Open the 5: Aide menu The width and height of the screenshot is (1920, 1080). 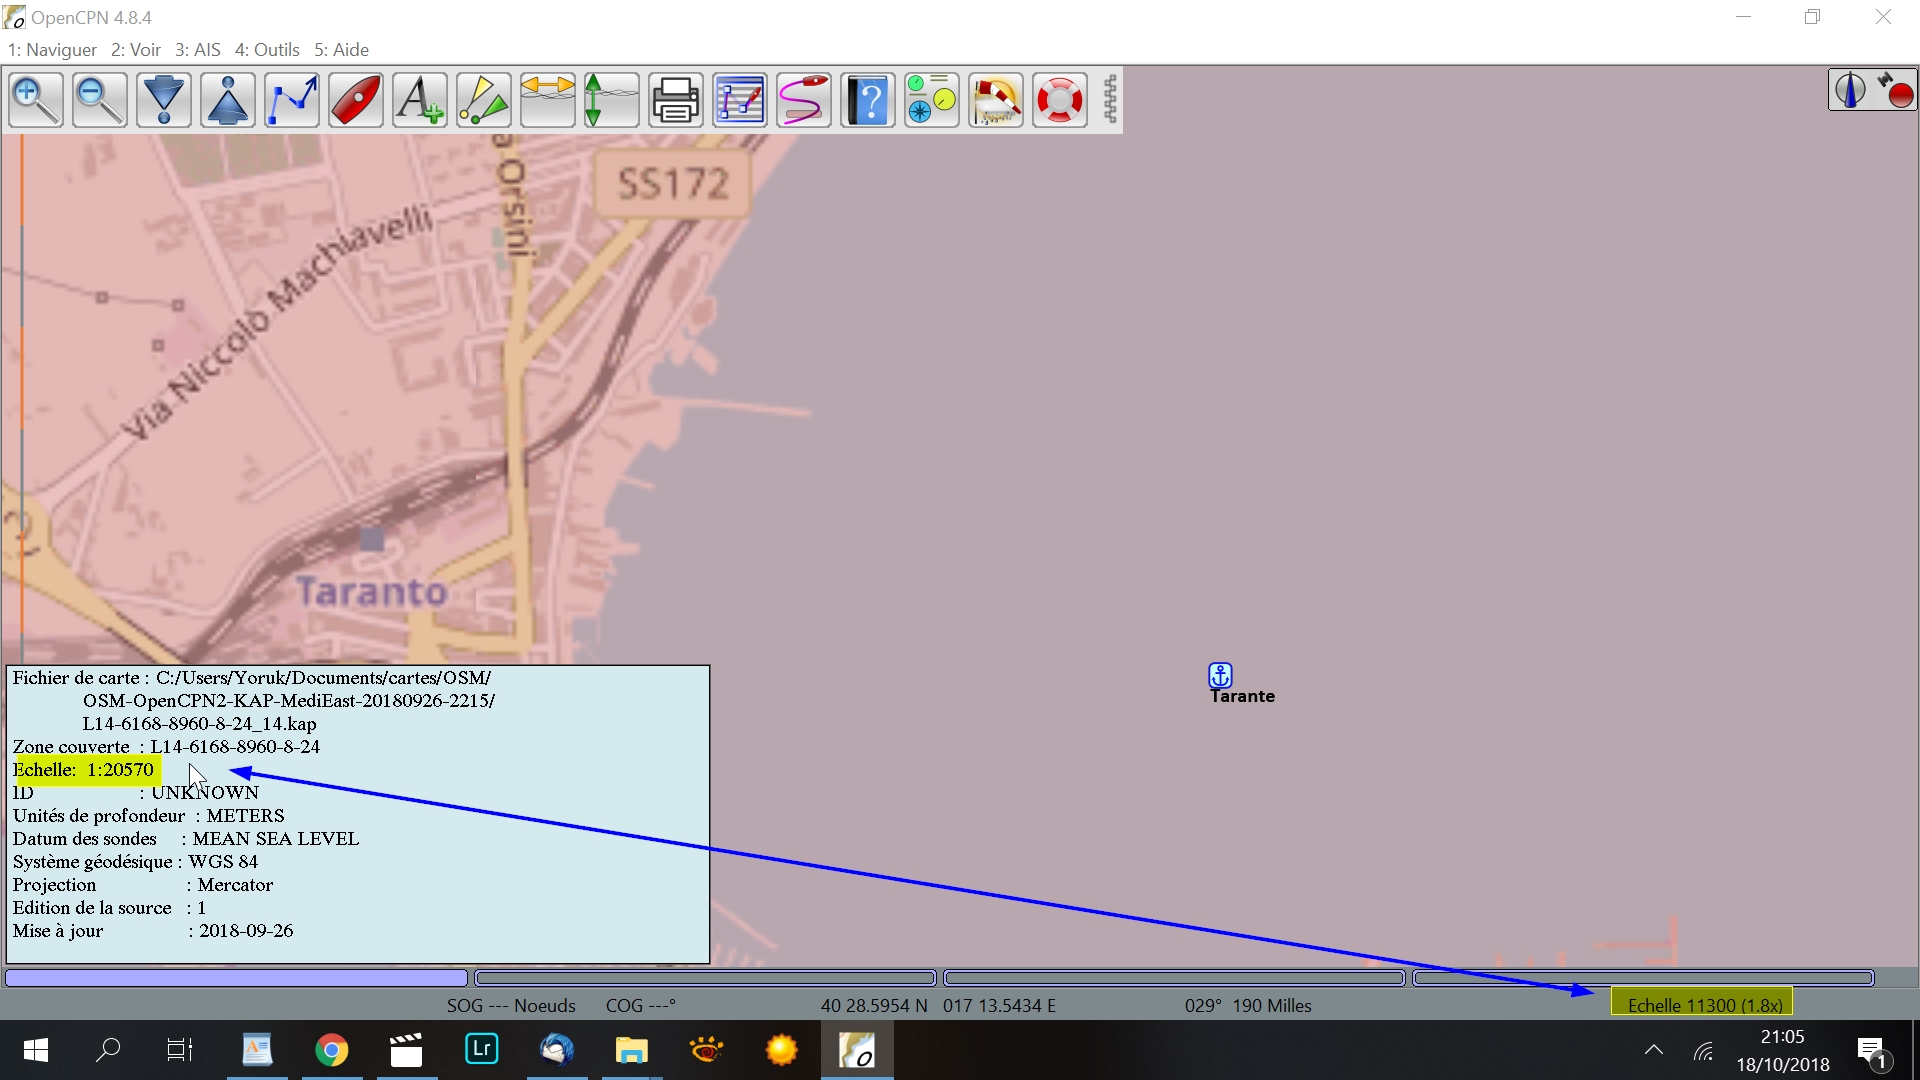[x=342, y=50]
